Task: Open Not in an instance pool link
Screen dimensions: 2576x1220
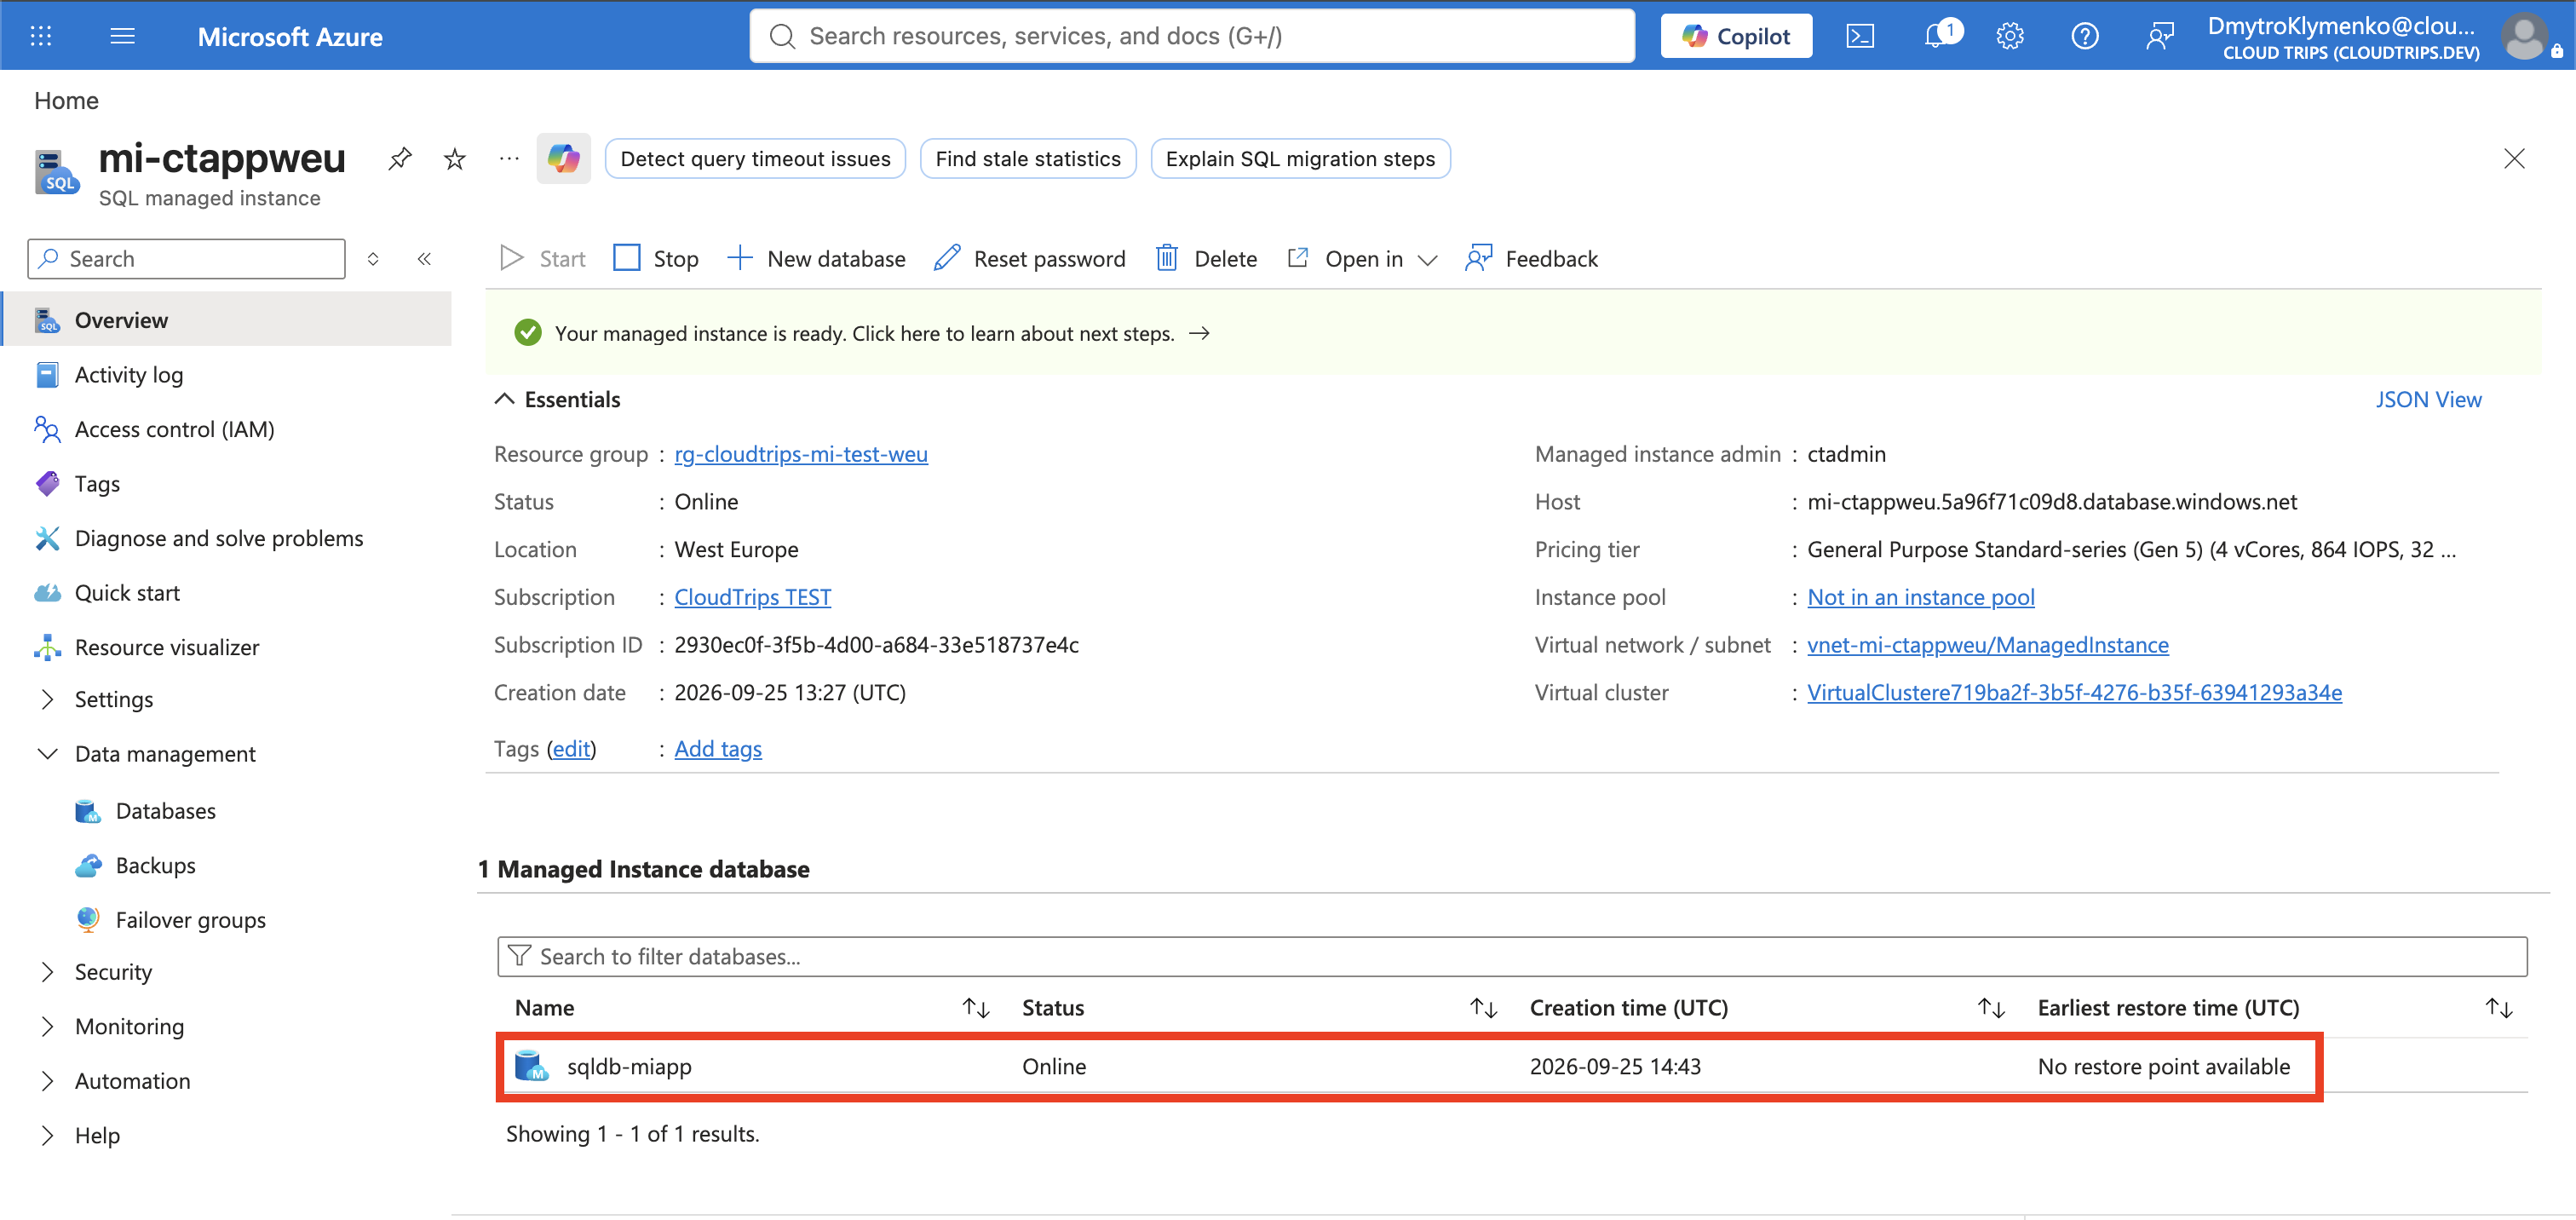Action: click(1920, 597)
